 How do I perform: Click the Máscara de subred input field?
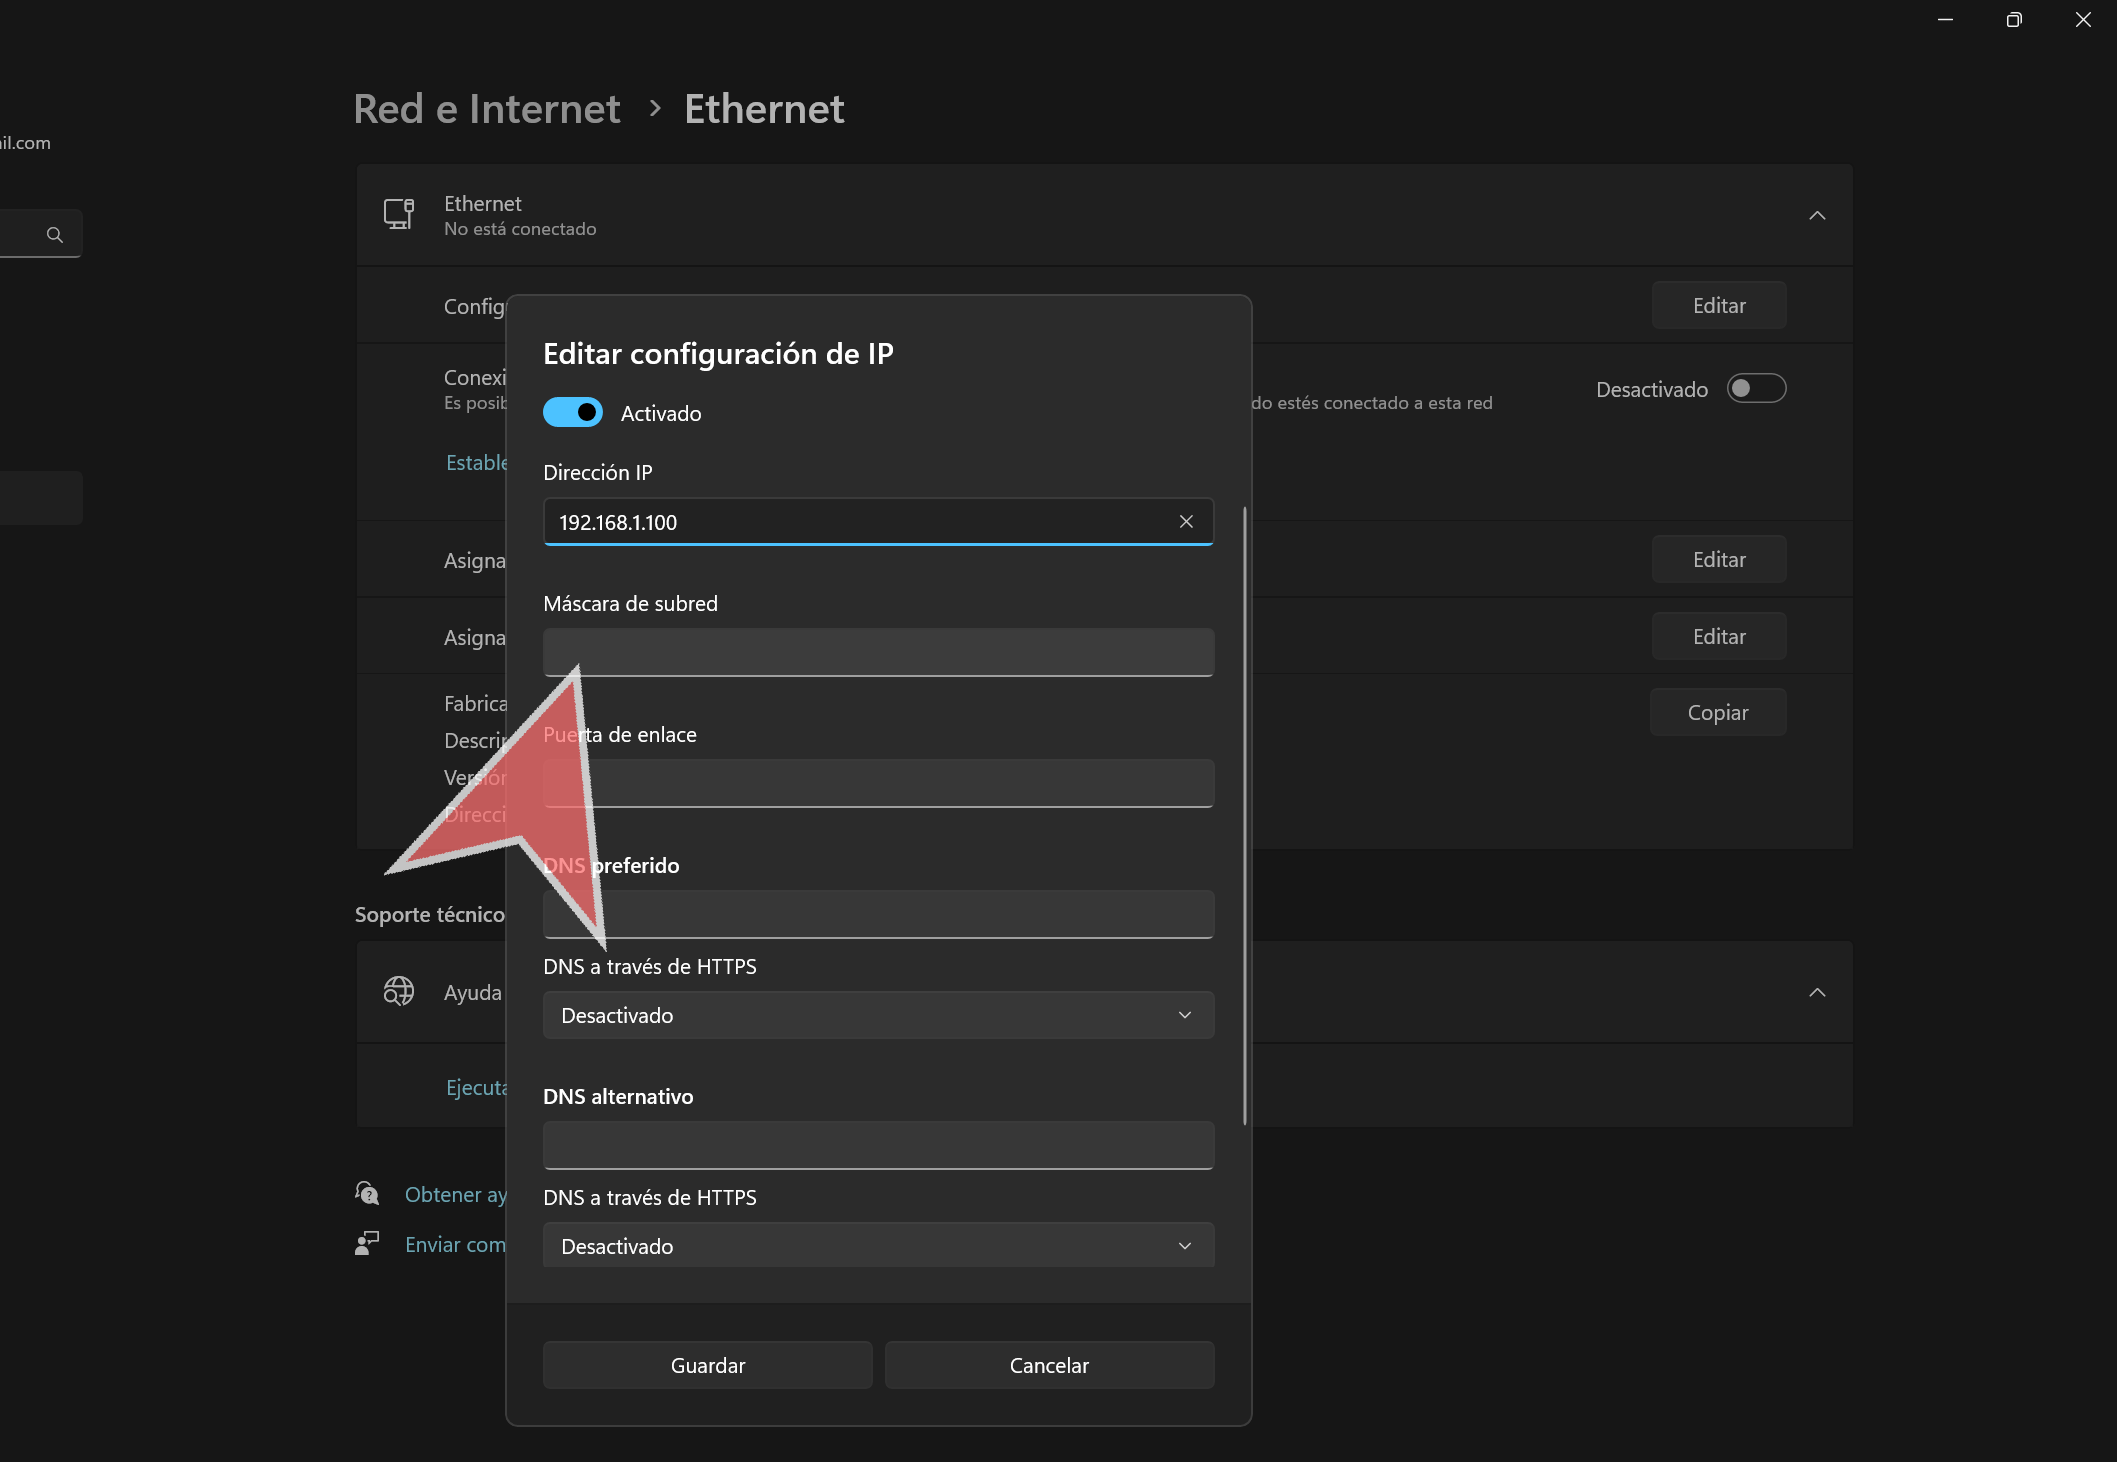[878, 652]
